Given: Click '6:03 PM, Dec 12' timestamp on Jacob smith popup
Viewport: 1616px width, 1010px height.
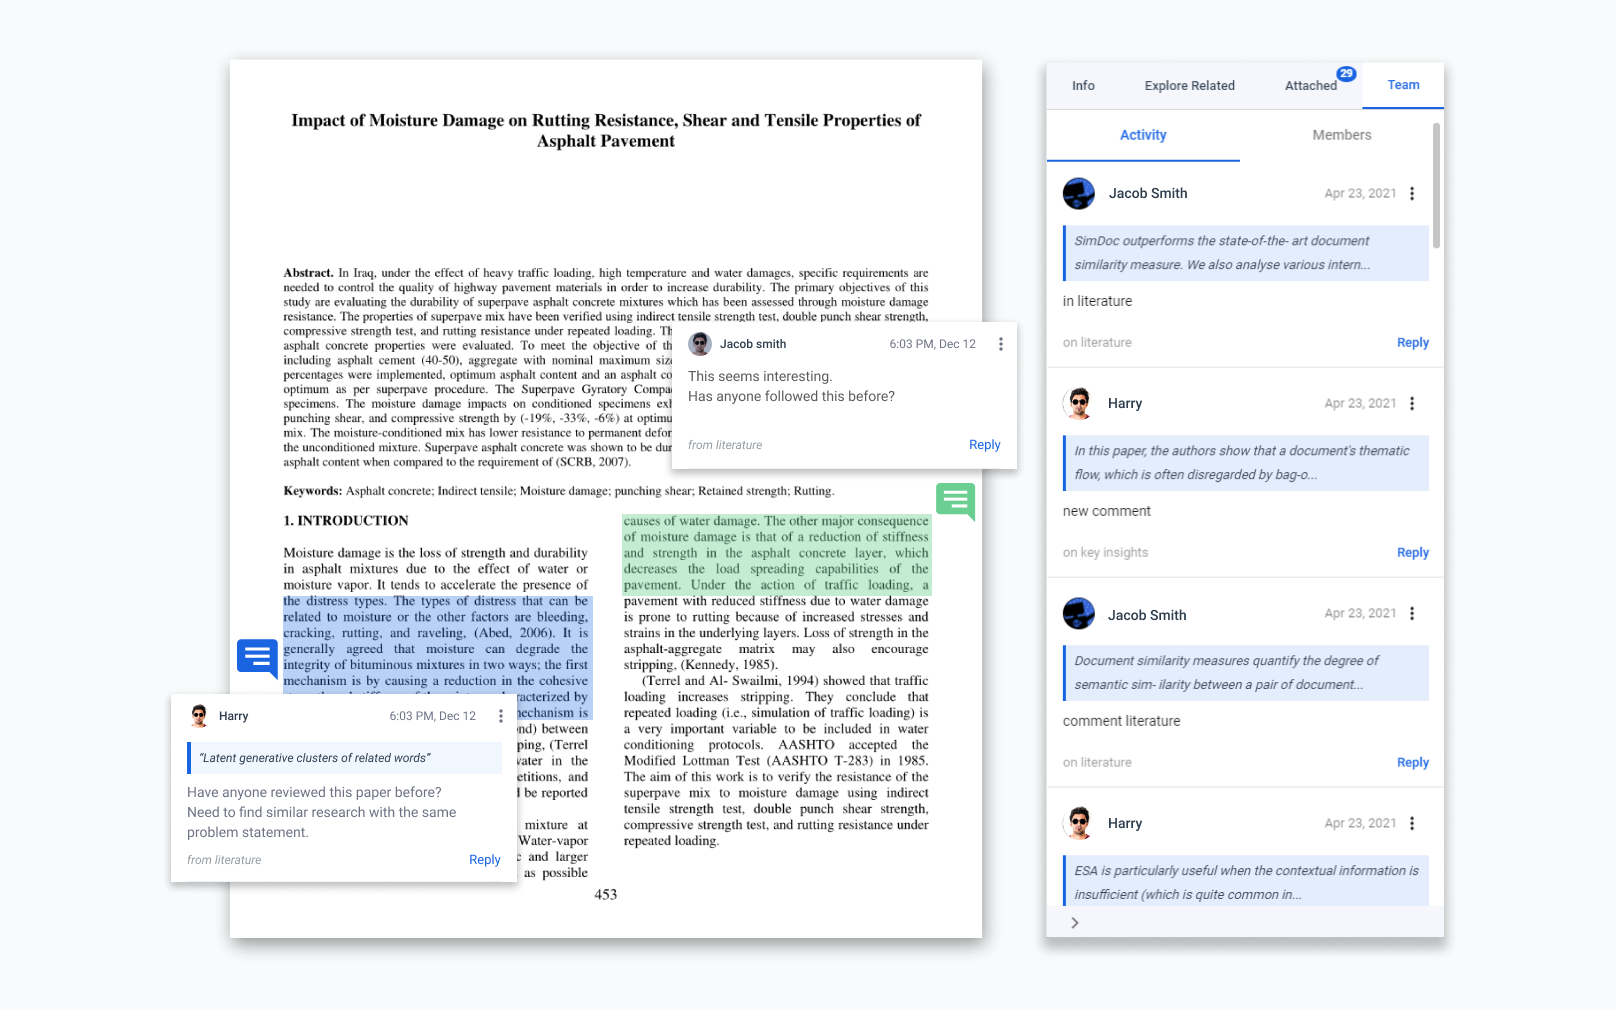Looking at the screenshot, I should (932, 344).
